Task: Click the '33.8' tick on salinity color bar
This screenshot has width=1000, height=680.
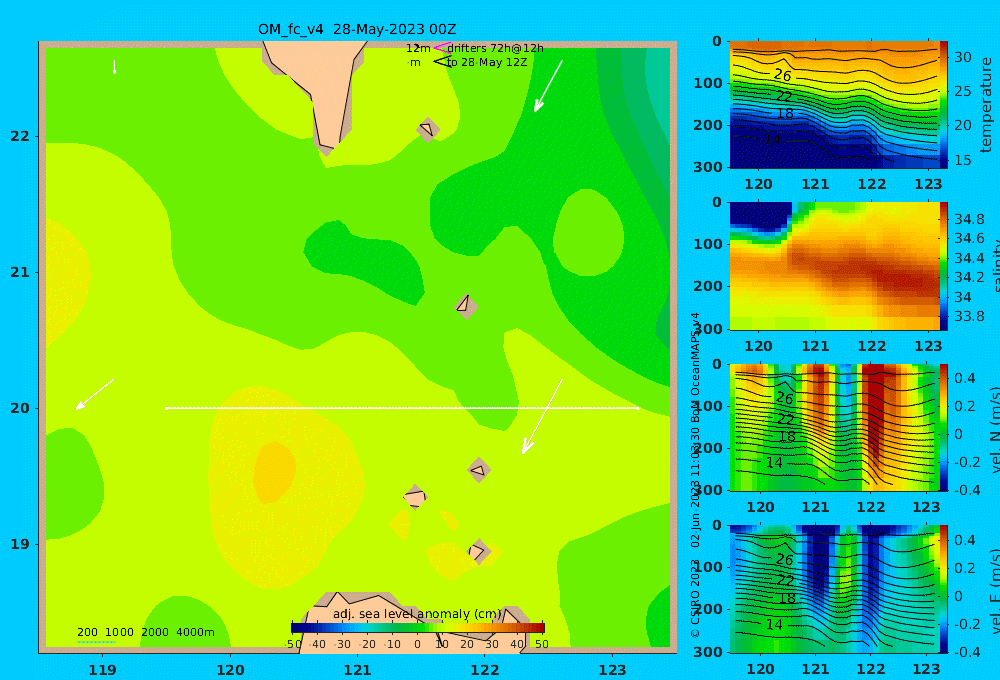Action: click(969, 316)
